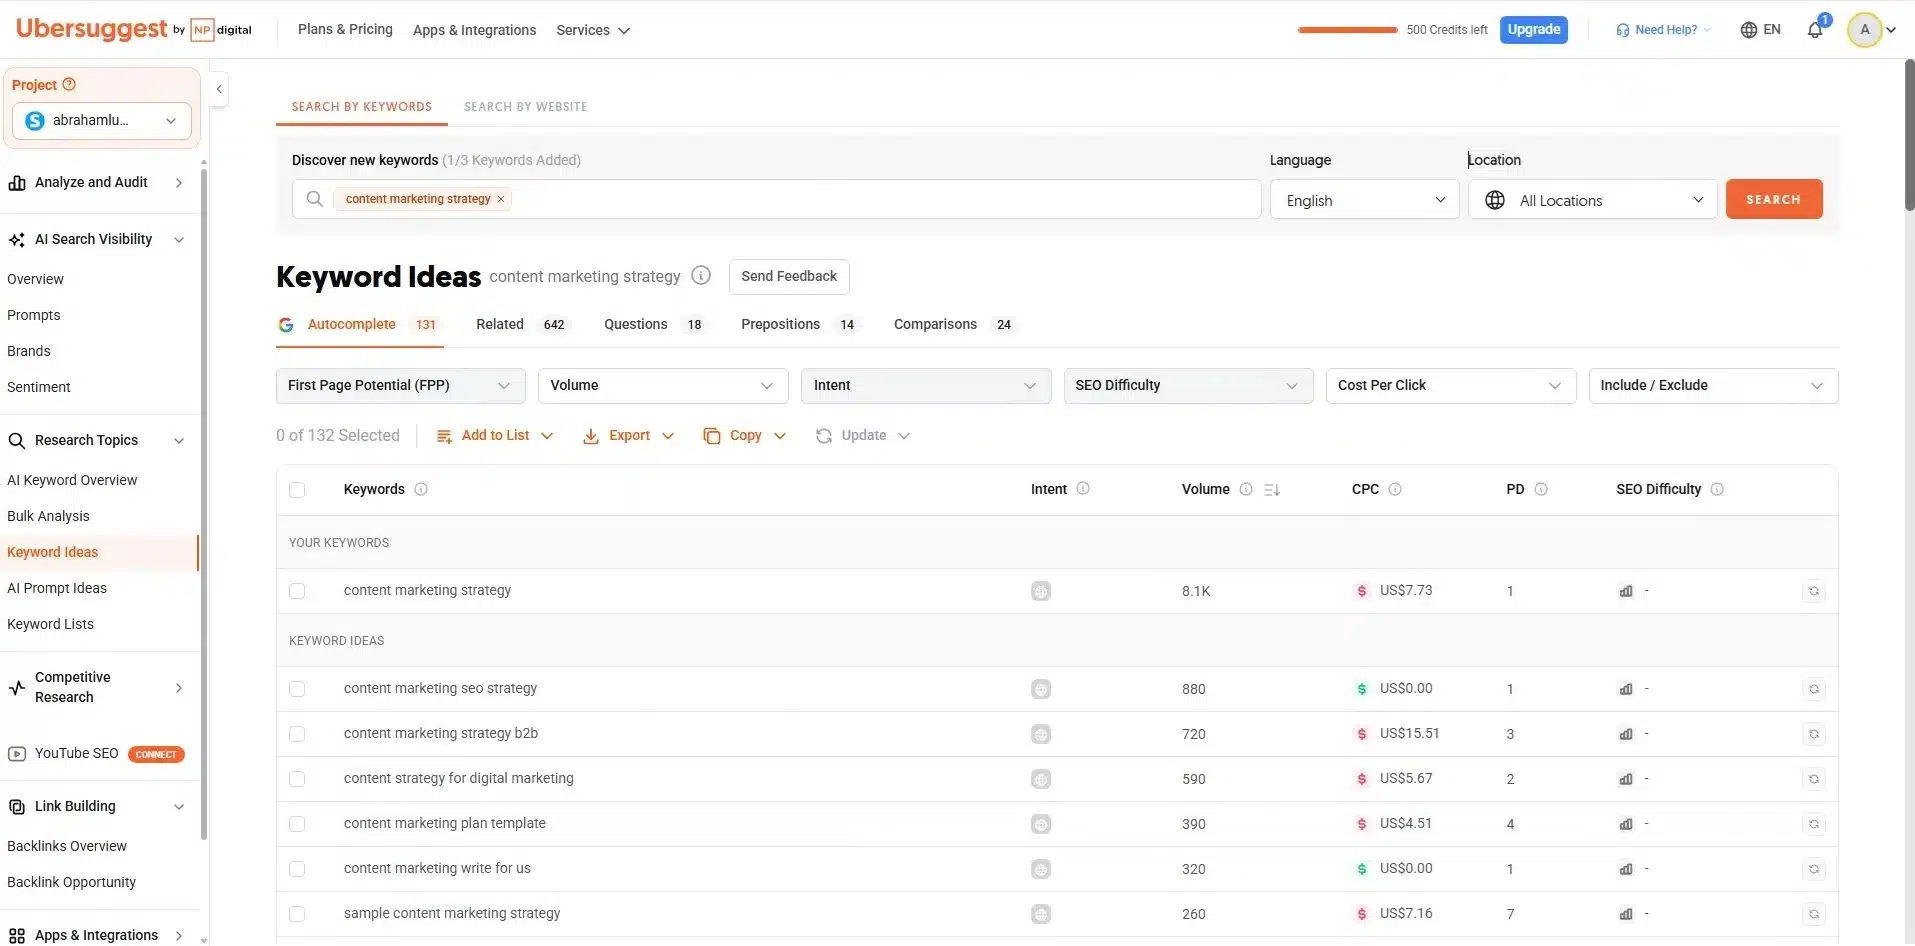The height and width of the screenshot is (946, 1915).
Task: Click the Need Help headset link
Action: pos(1663,30)
